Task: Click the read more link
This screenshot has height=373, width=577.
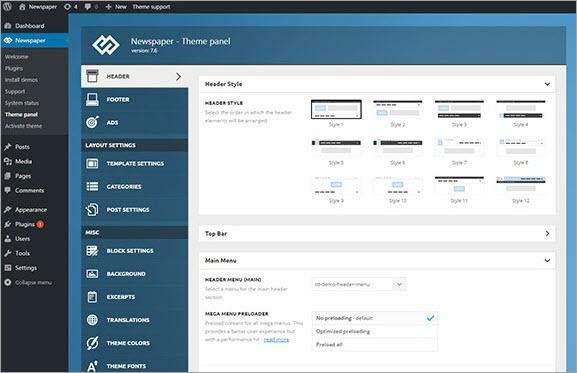Action: pyautogui.click(x=276, y=340)
